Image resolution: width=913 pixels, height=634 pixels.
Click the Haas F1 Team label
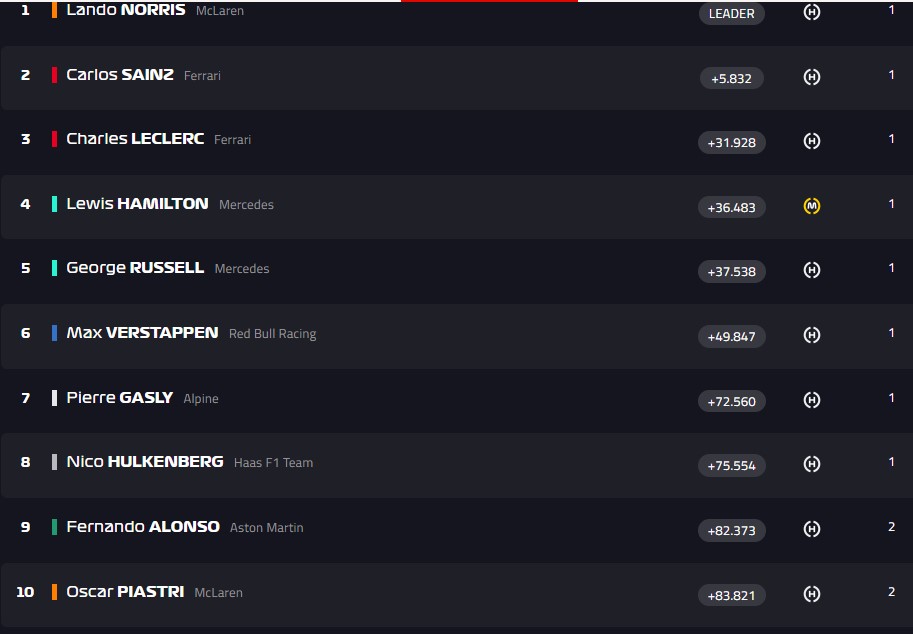click(x=273, y=463)
